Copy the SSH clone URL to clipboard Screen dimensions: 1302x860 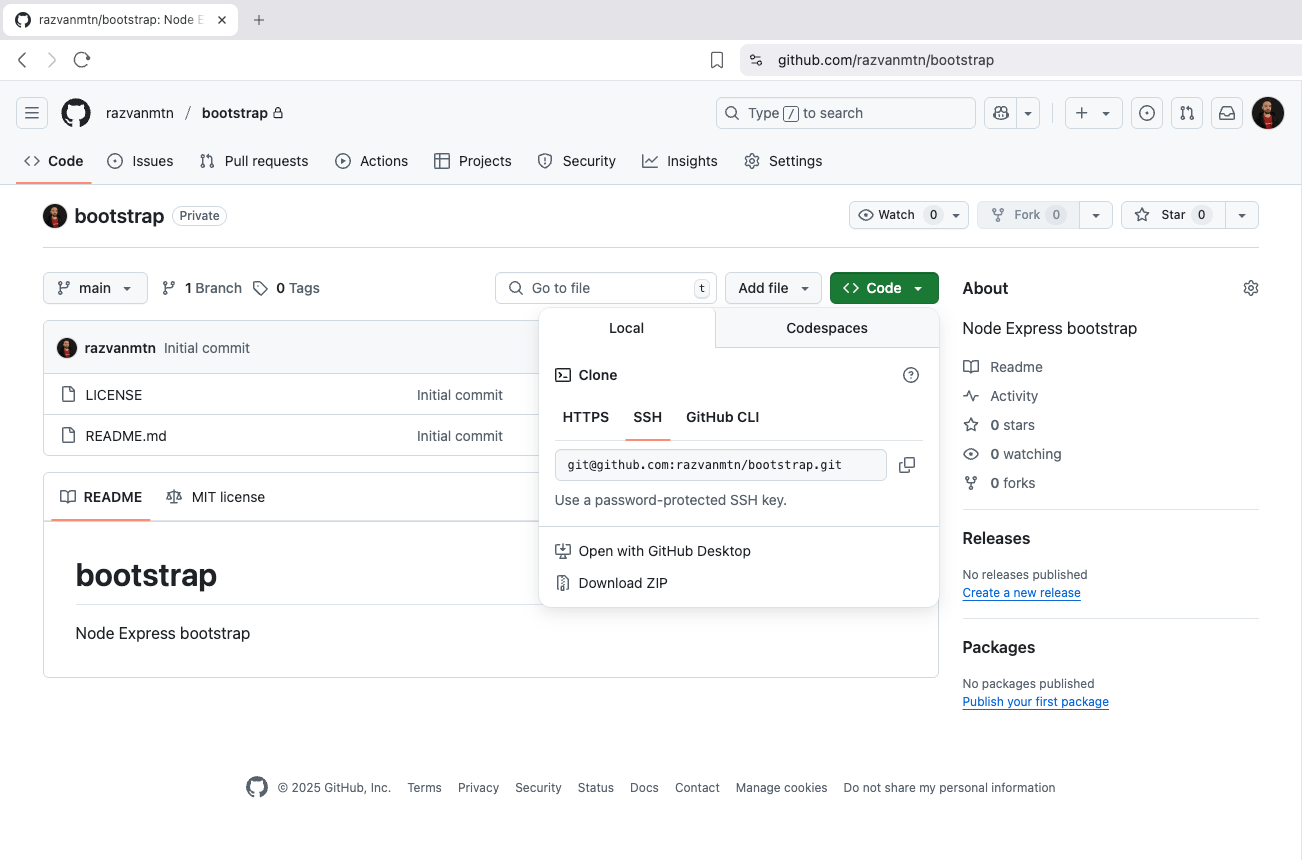[907, 465]
